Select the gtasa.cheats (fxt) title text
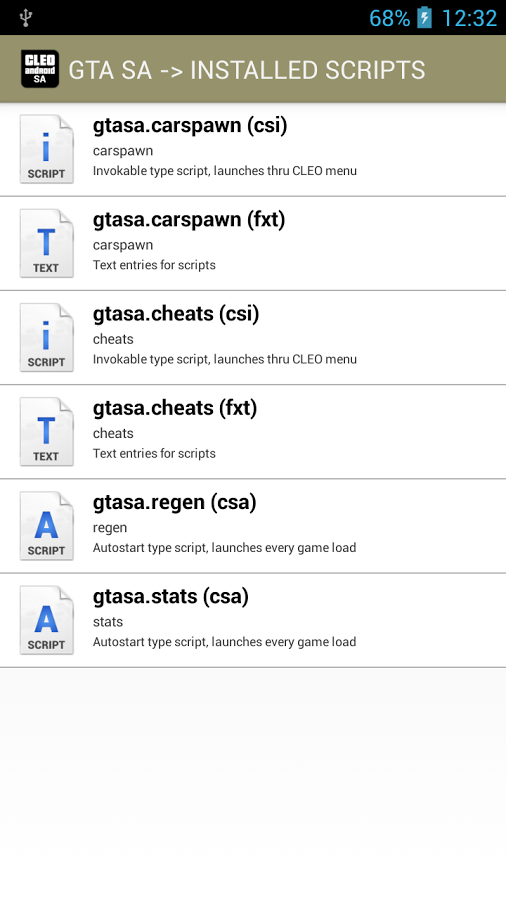 coord(175,408)
